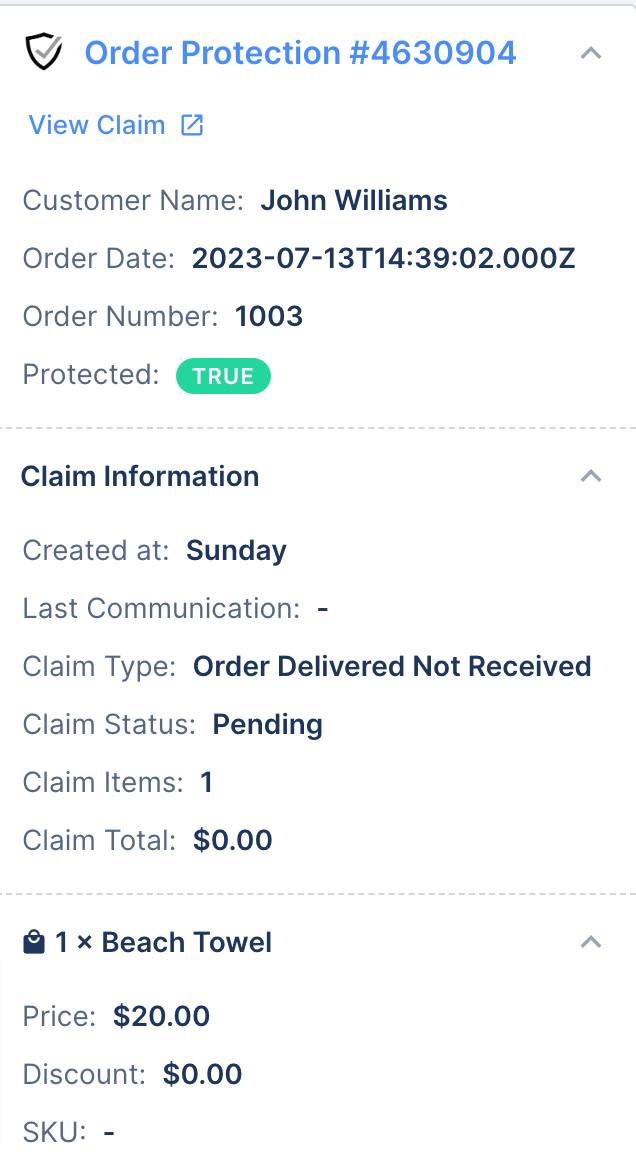Image resolution: width=636 pixels, height=1166 pixels.
Task: Click the order number 1003
Action: [269, 316]
